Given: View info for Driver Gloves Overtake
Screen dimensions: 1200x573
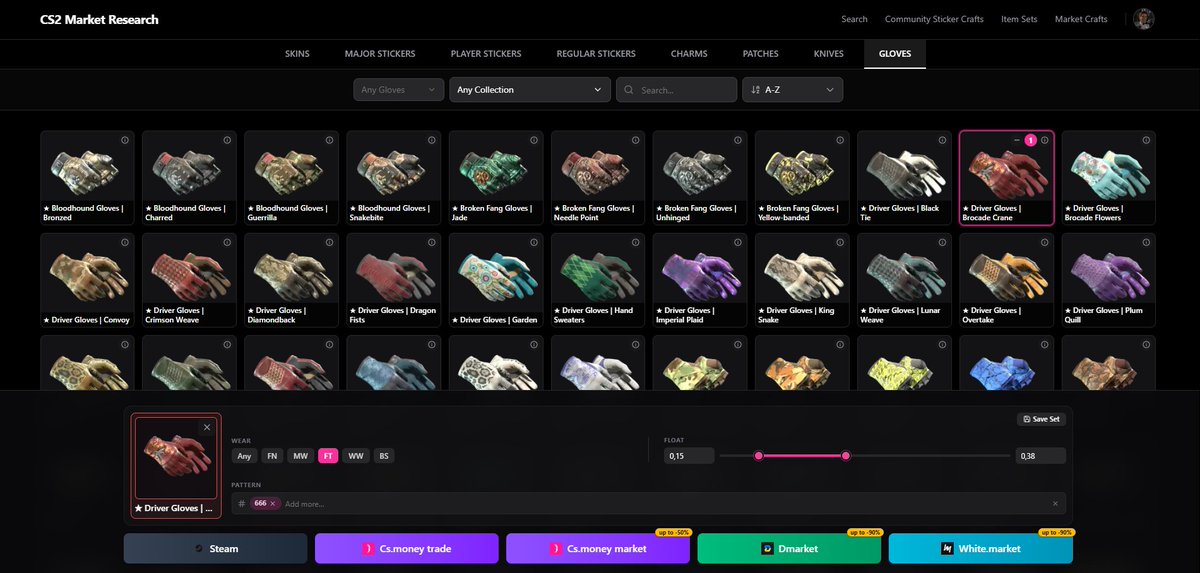Looking at the screenshot, I should coord(1043,242).
